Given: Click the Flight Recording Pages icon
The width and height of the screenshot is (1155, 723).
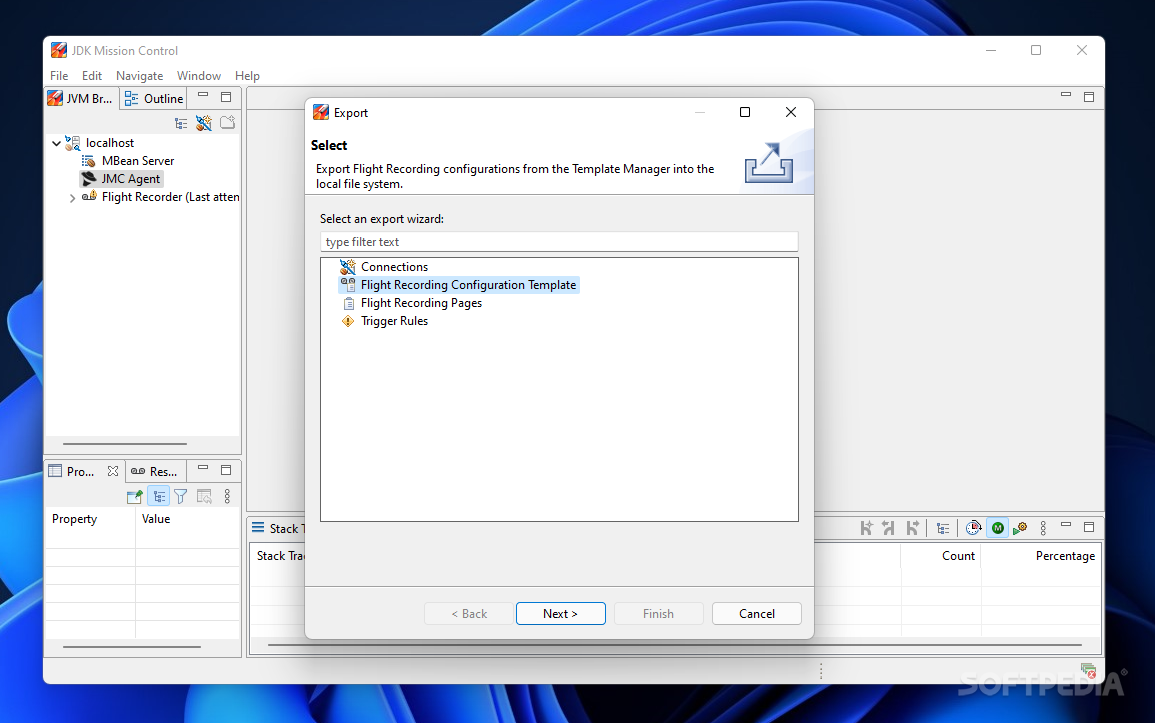Looking at the screenshot, I should [x=349, y=303].
